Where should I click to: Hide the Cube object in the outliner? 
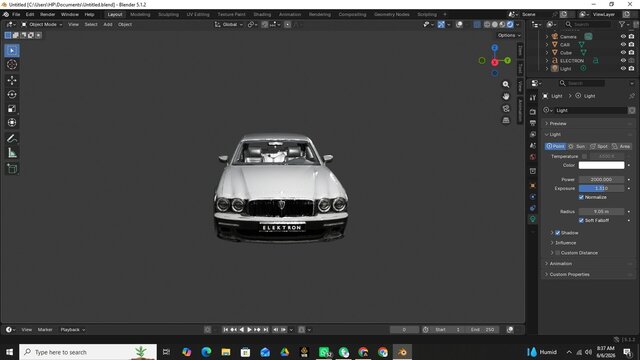623,53
